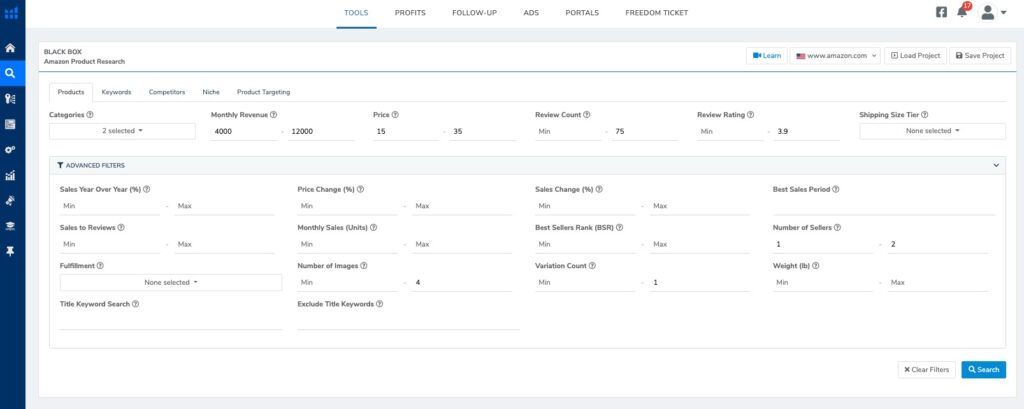This screenshot has width=1024, height=409.
Task: Open the TOOLS top menu
Action: [x=356, y=12]
